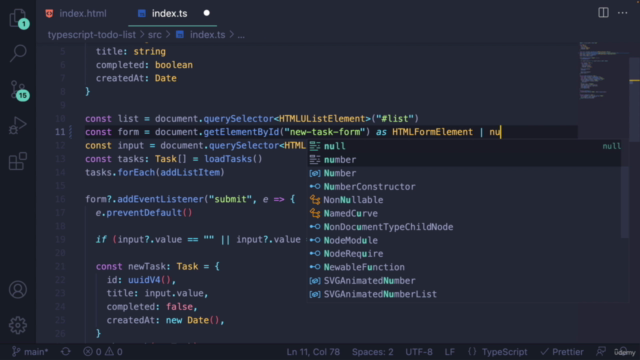The width and height of the screenshot is (640, 360).
Task: Select the lowercase number keyword suggestion
Action: pos(464,160)
